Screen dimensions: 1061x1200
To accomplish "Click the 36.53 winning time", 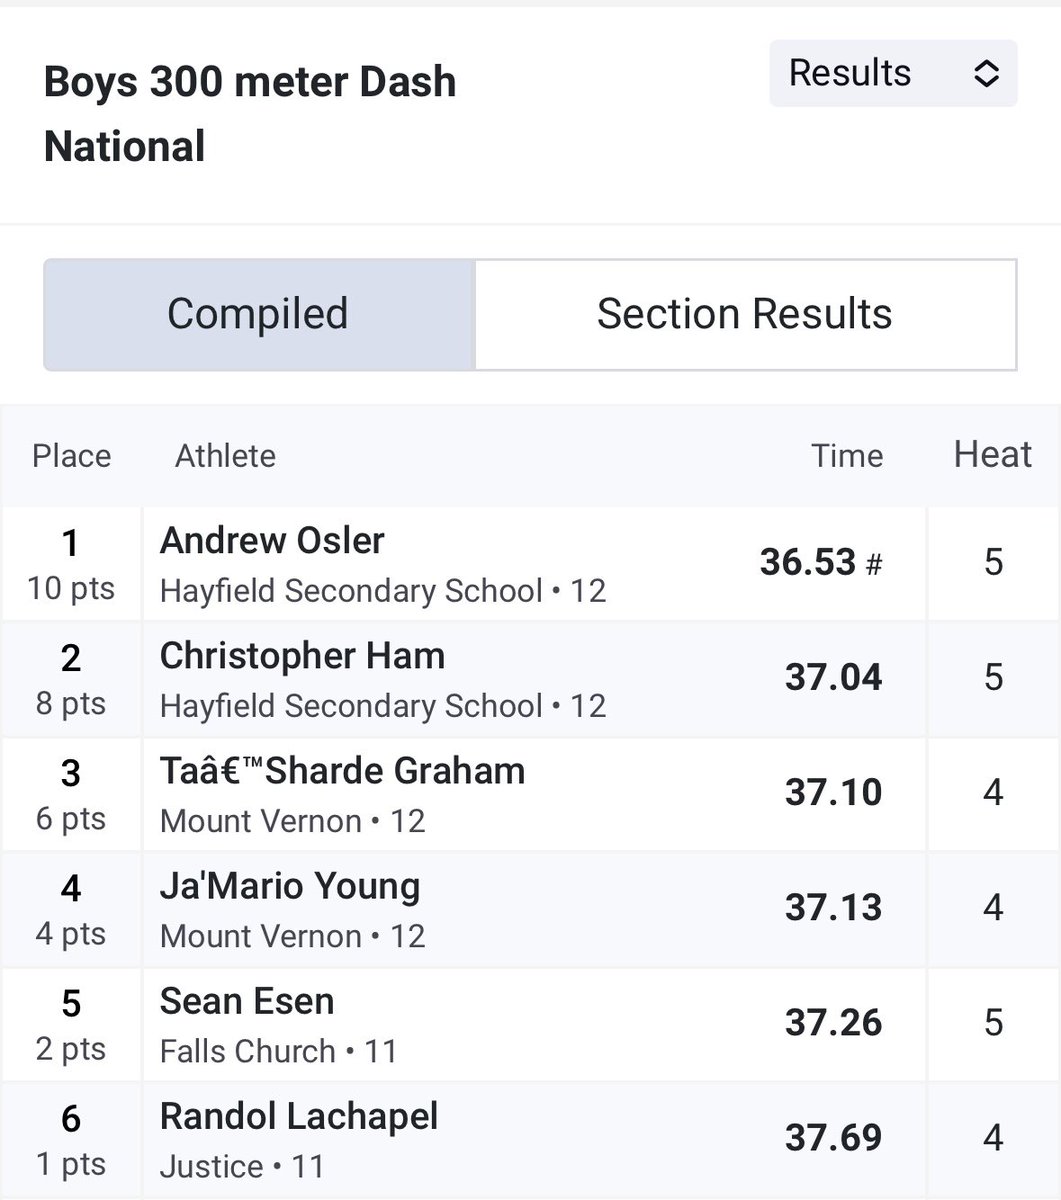I will click(807, 562).
